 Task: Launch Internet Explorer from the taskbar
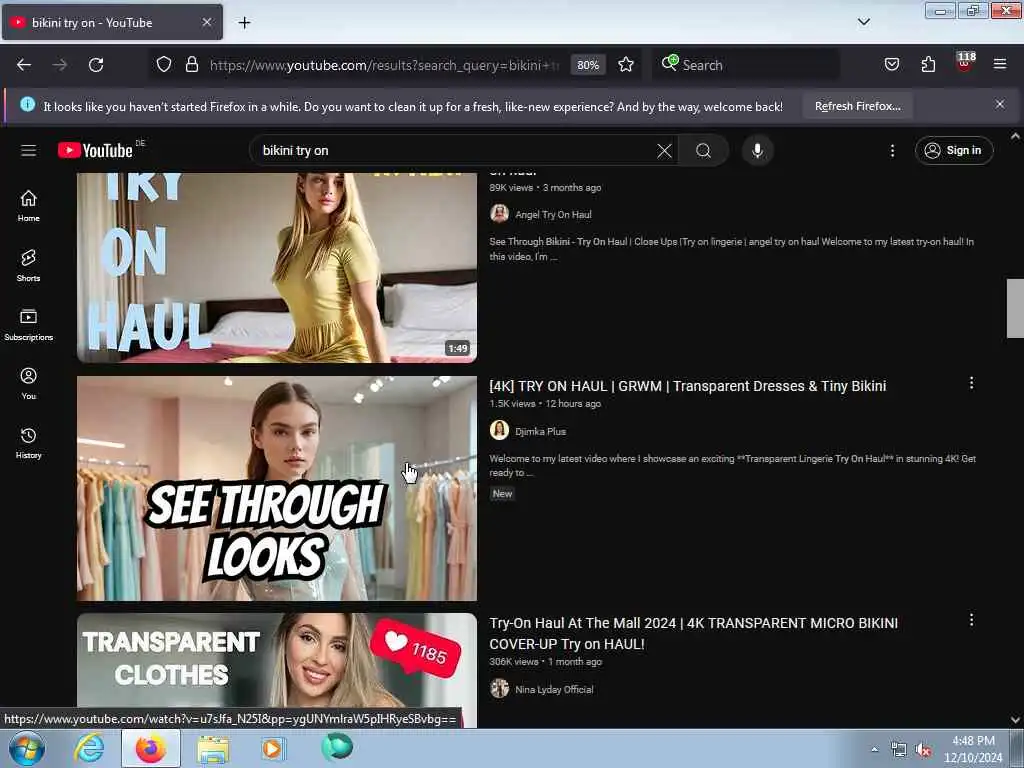(89, 748)
